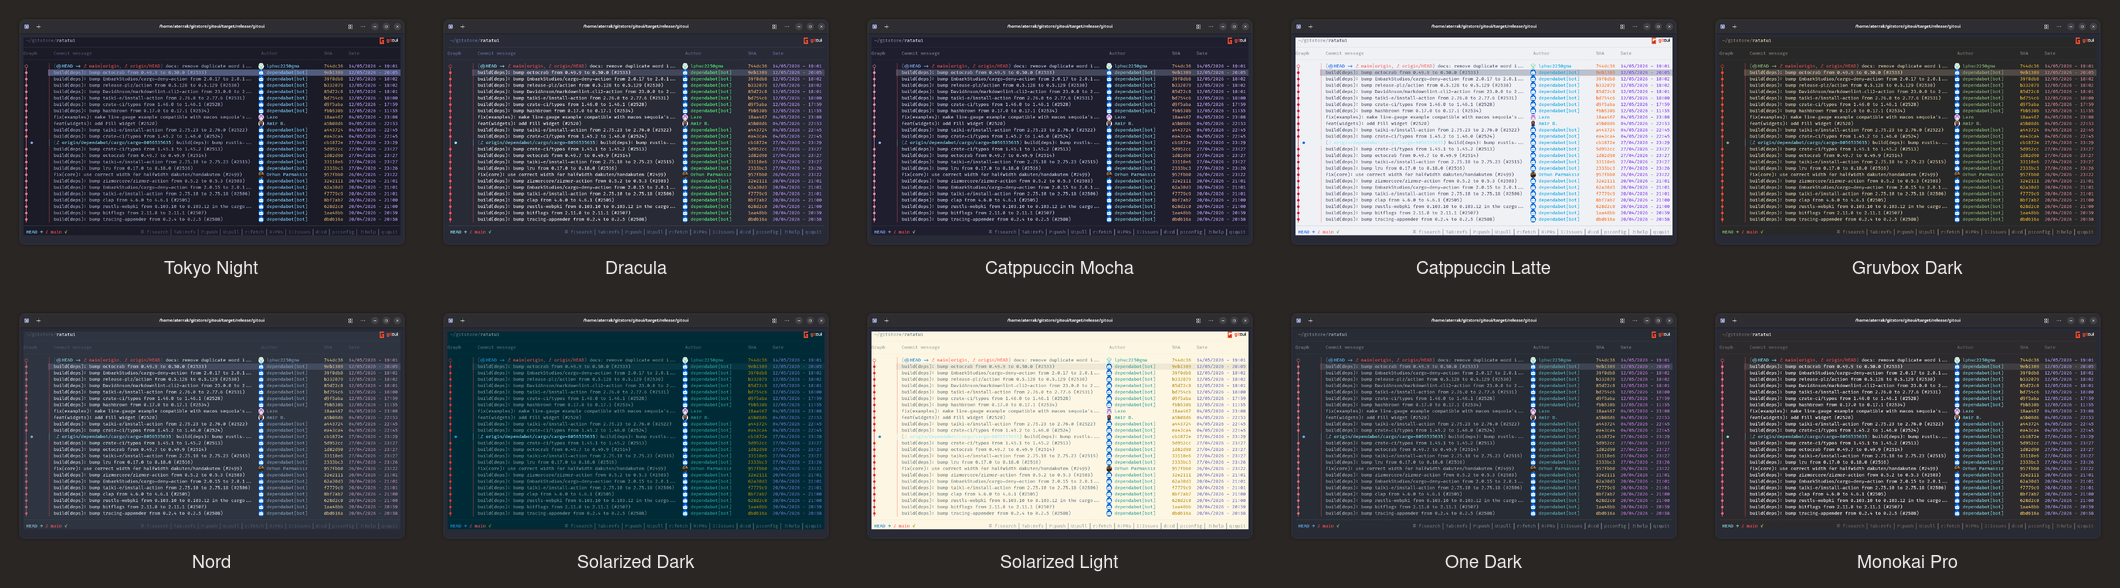Click the gitui logo in the Catppuccin Mocha window

pyautogui.click(x=1237, y=41)
